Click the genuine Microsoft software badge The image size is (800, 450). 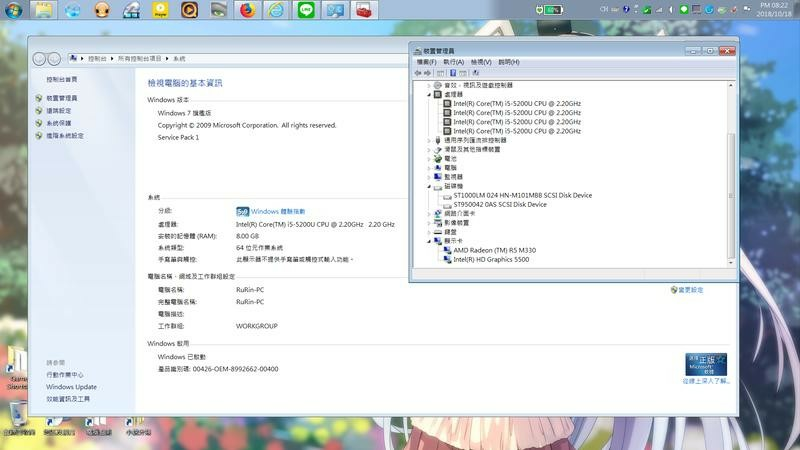tap(706, 364)
